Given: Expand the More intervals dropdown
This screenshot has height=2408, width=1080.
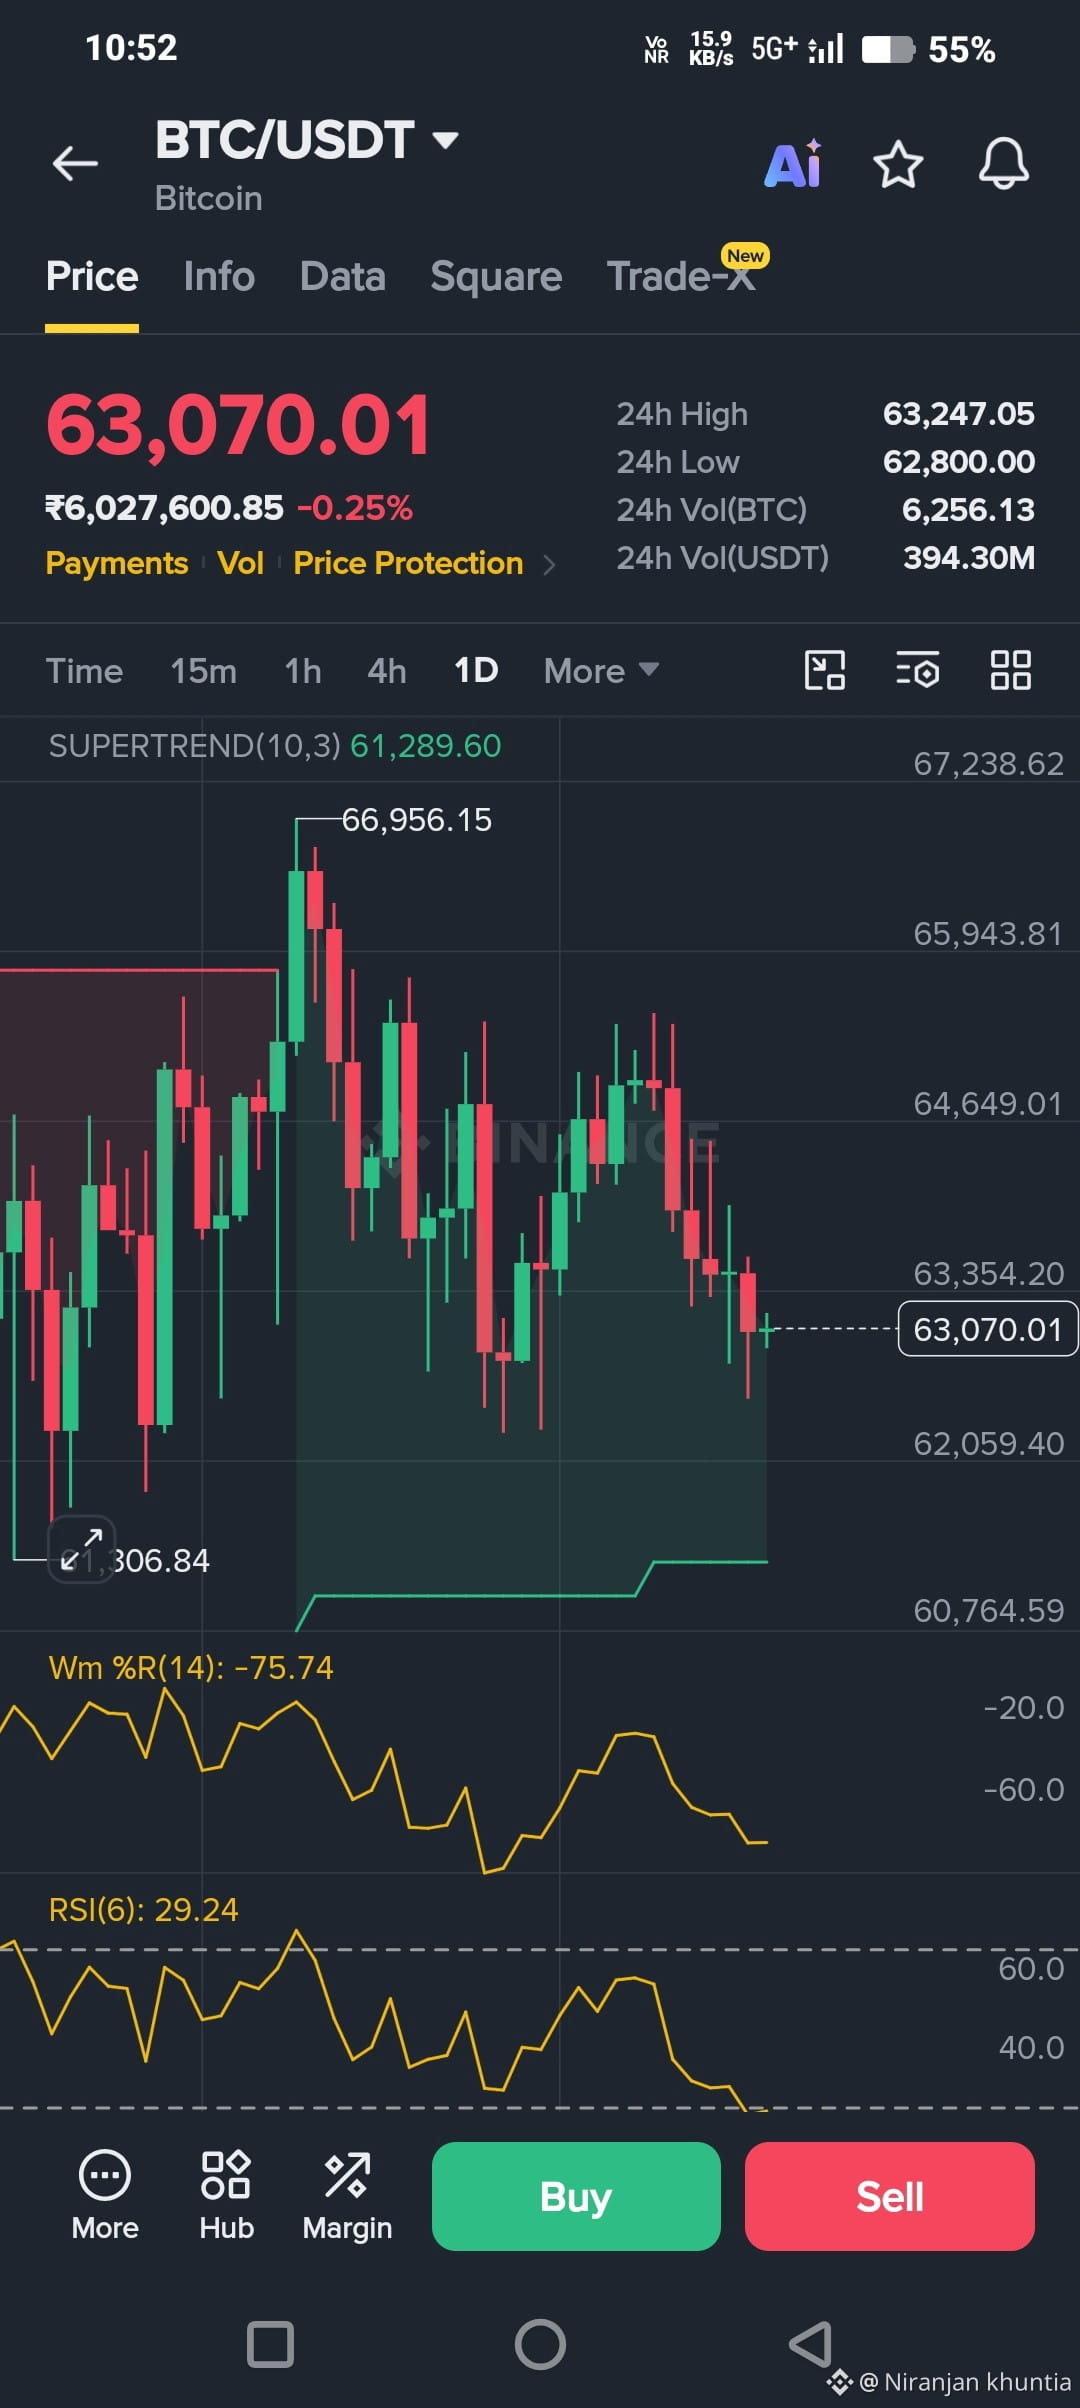Looking at the screenshot, I should click(601, 671).
